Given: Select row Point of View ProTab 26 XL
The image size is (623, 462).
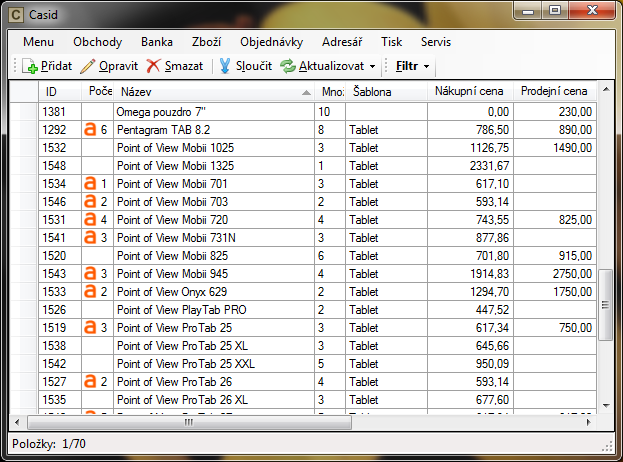Looking at the screenshot, I should point(303,400).
